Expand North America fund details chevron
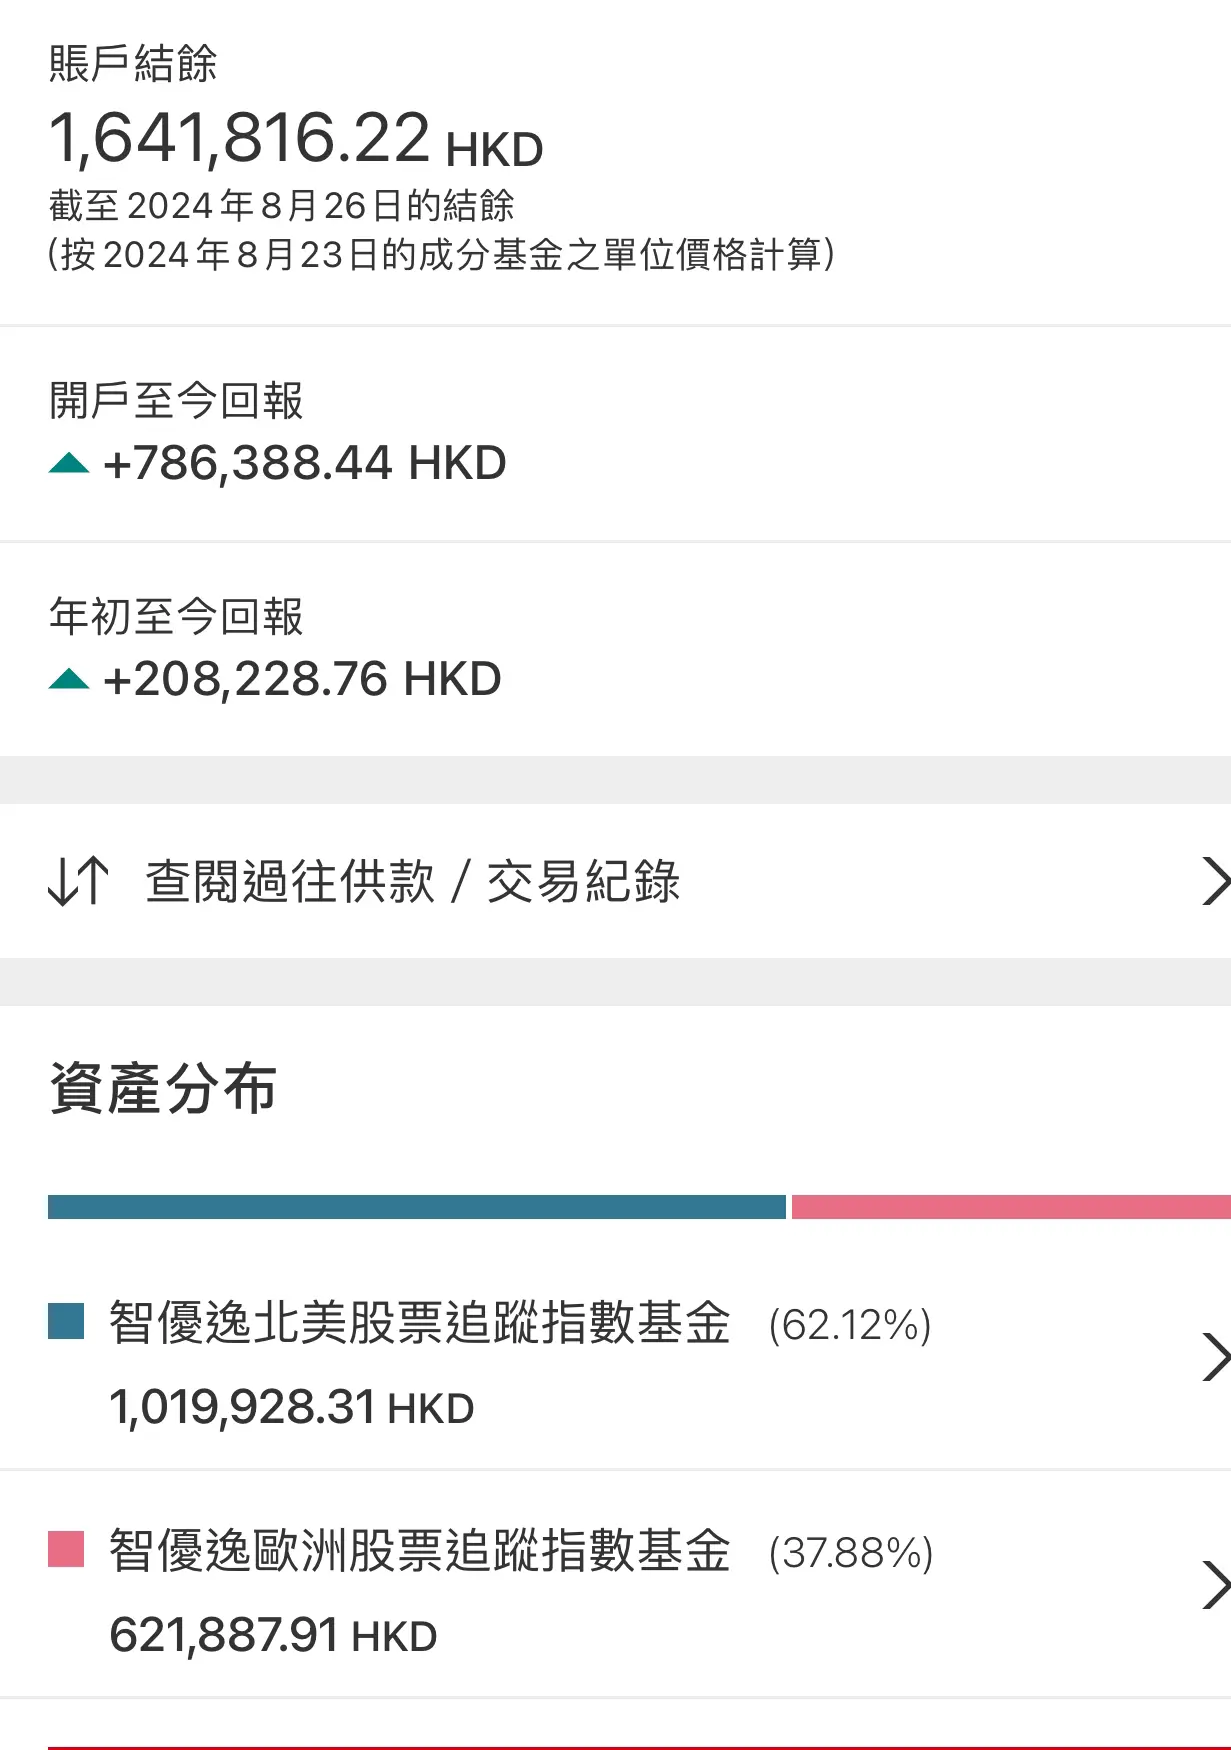1231x1750 pixels. [x=1215, y=1357]
